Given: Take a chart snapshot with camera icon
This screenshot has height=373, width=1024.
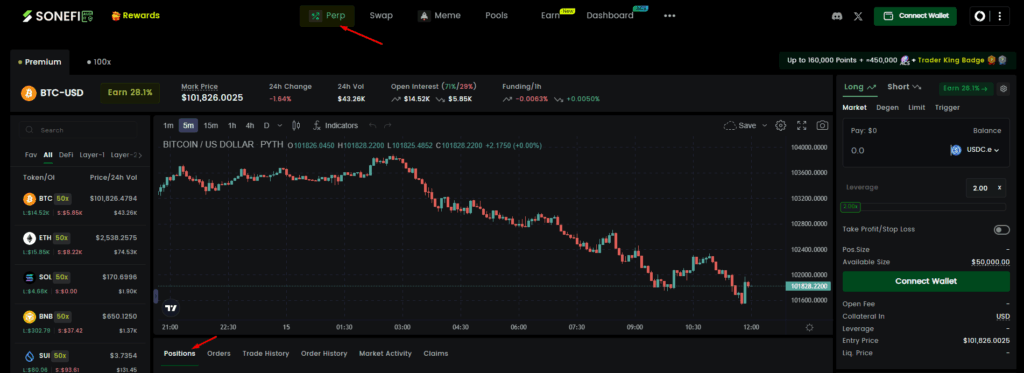Looking at the screenshot, I should pos(823,125).
